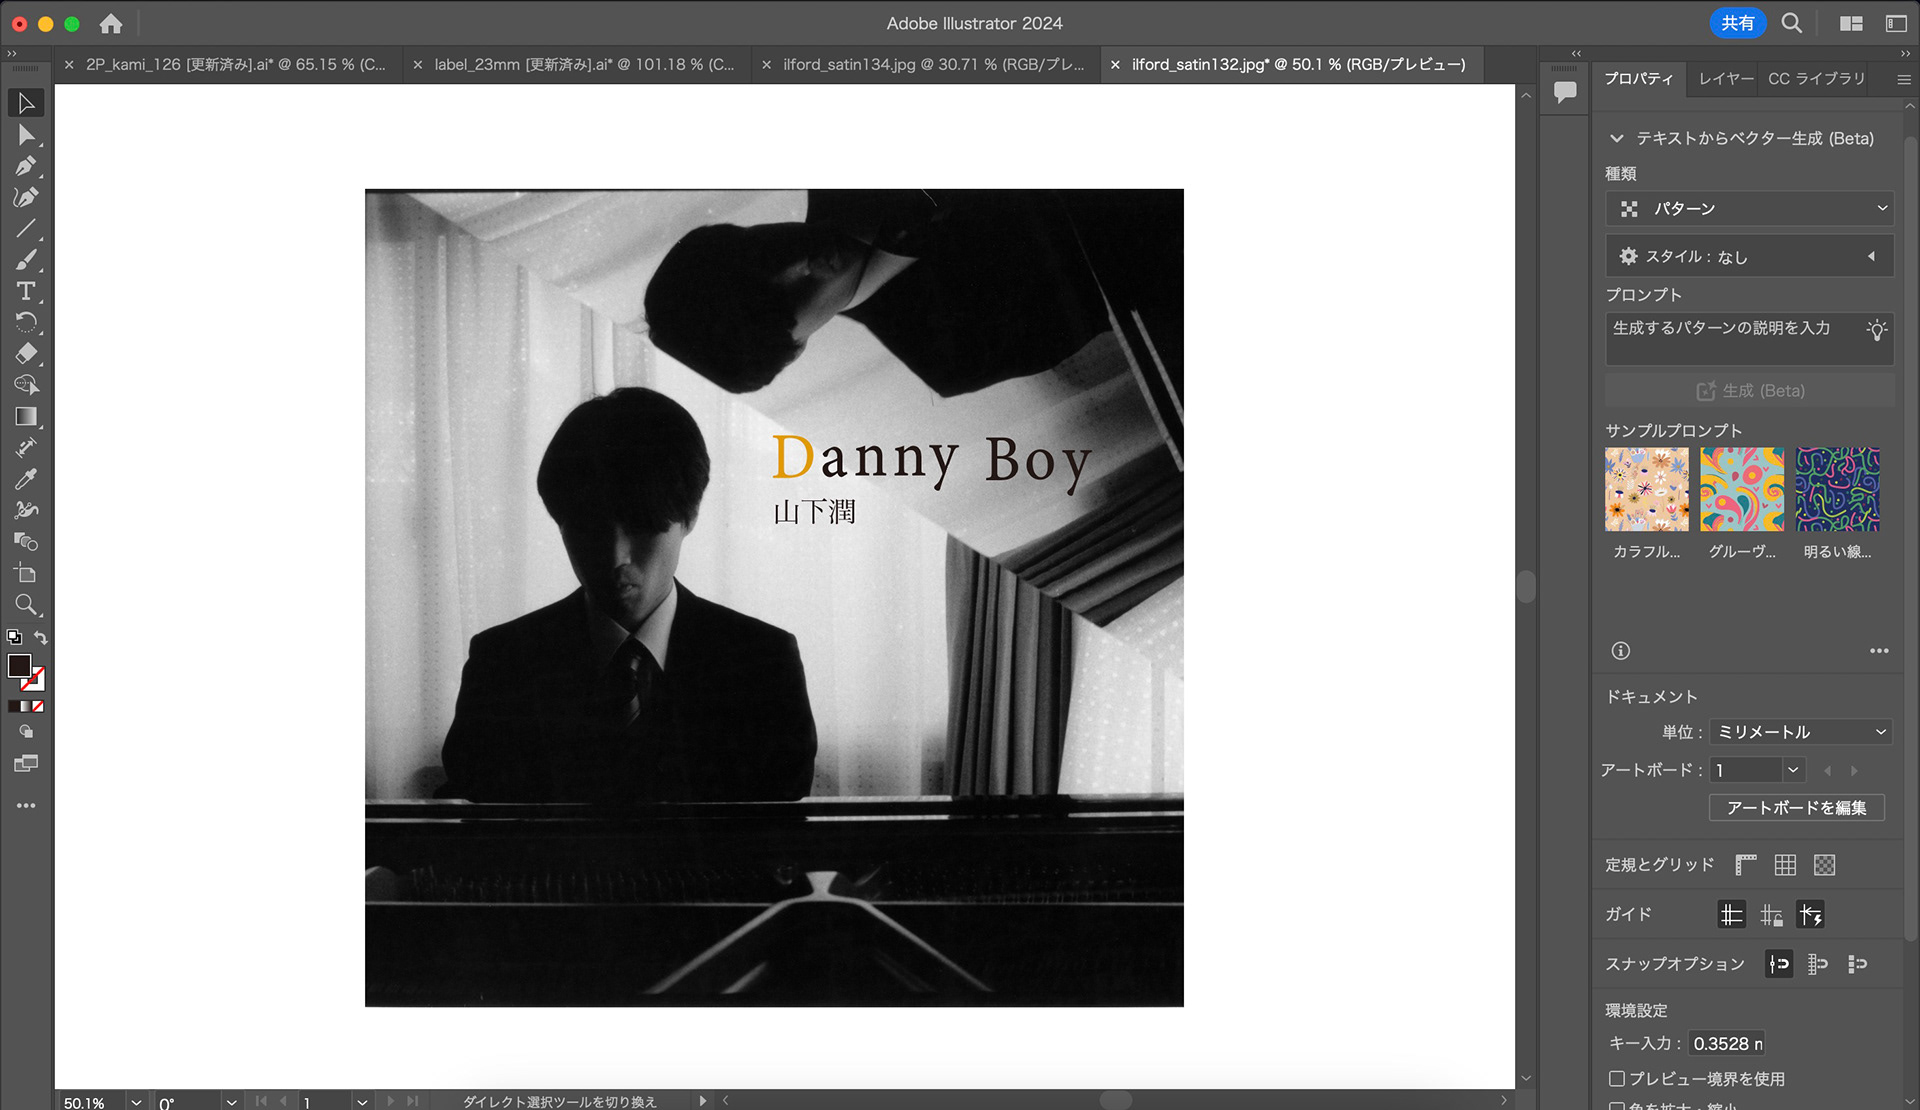Select the Pen tool
The image size is (1920, 1110).
pyautogui.click(x=26, y=166)
